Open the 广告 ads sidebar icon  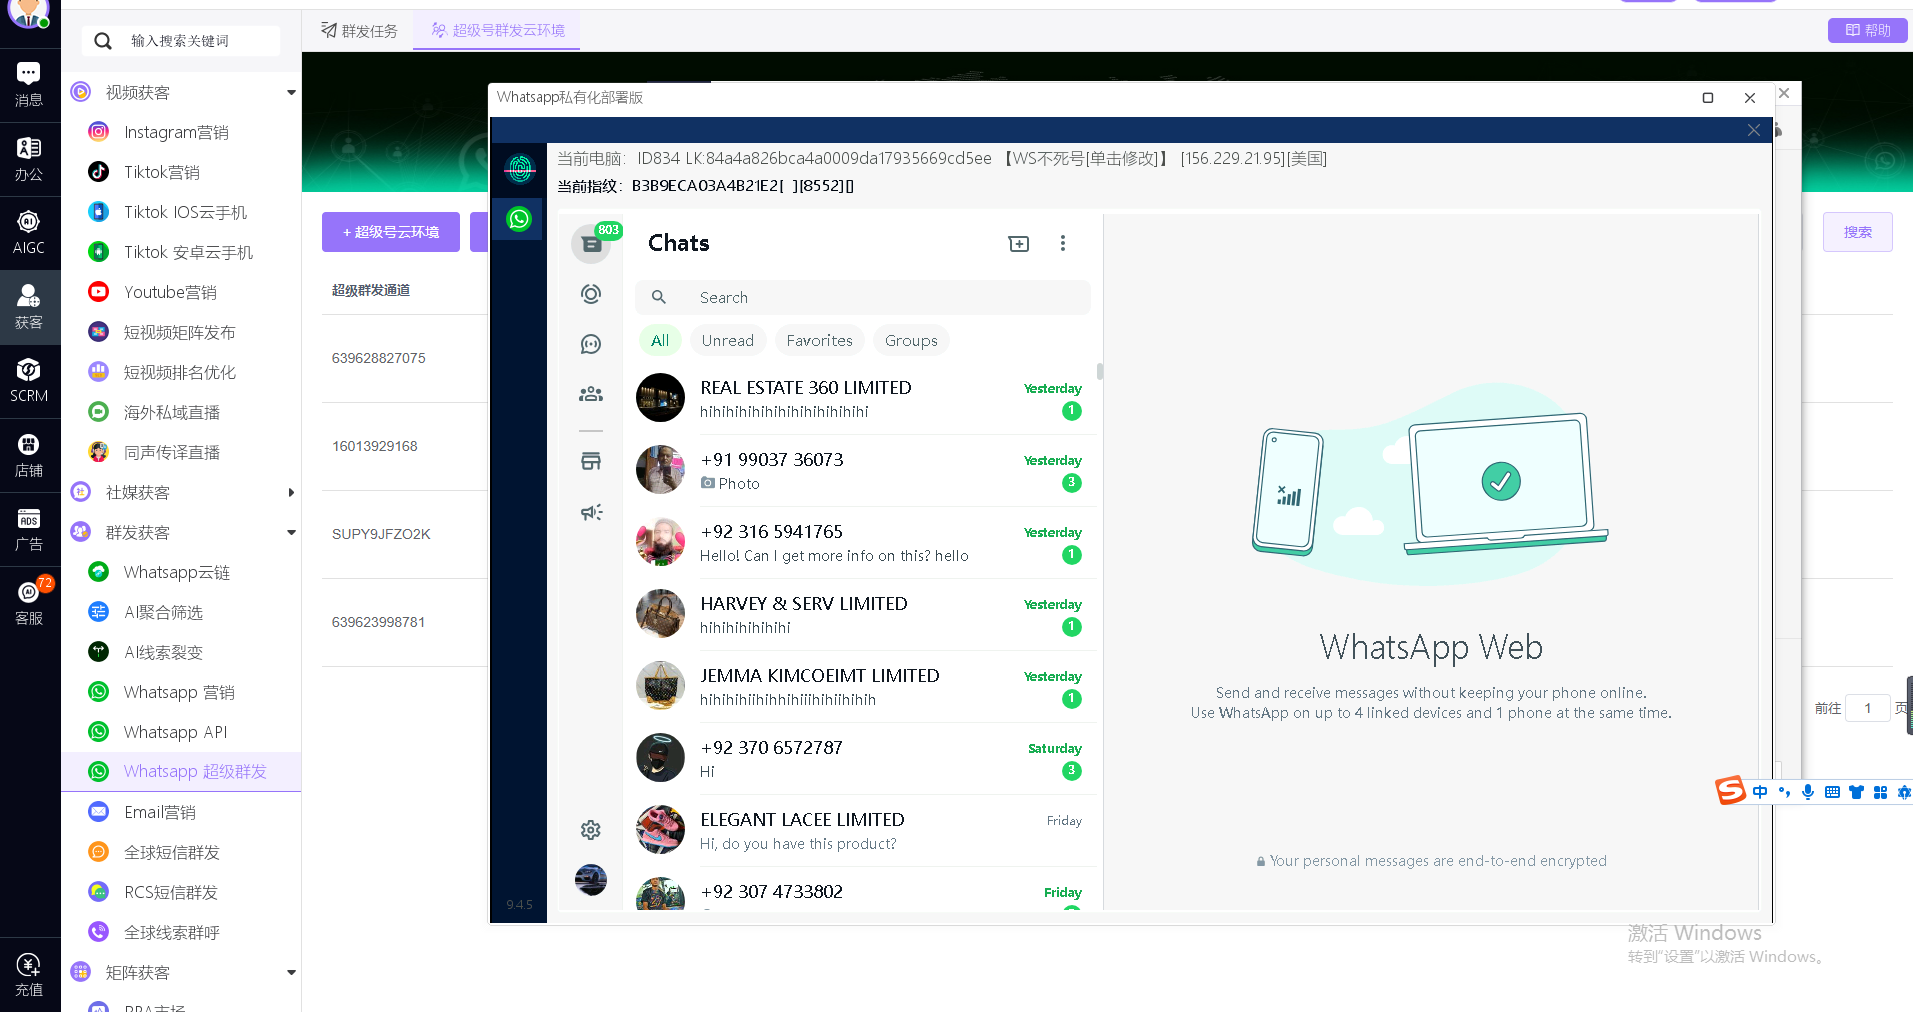point(29,529)
